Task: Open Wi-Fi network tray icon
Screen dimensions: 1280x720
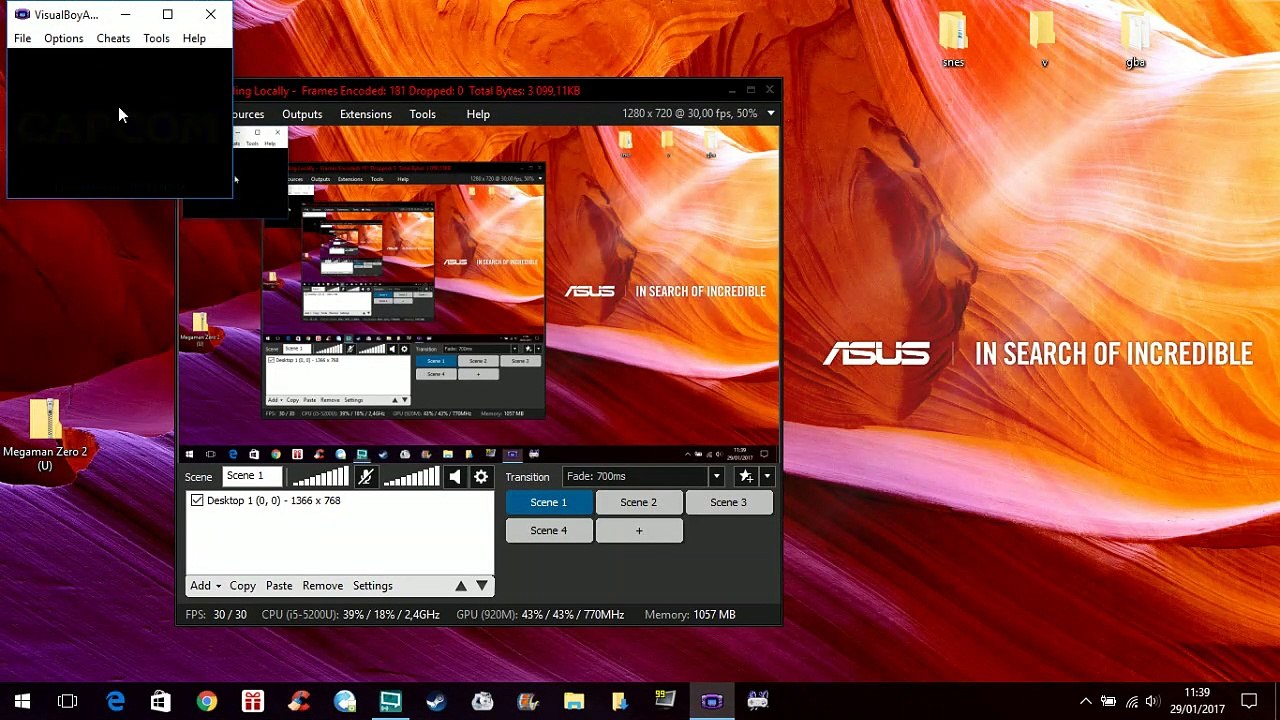Action: (1132, 701)
